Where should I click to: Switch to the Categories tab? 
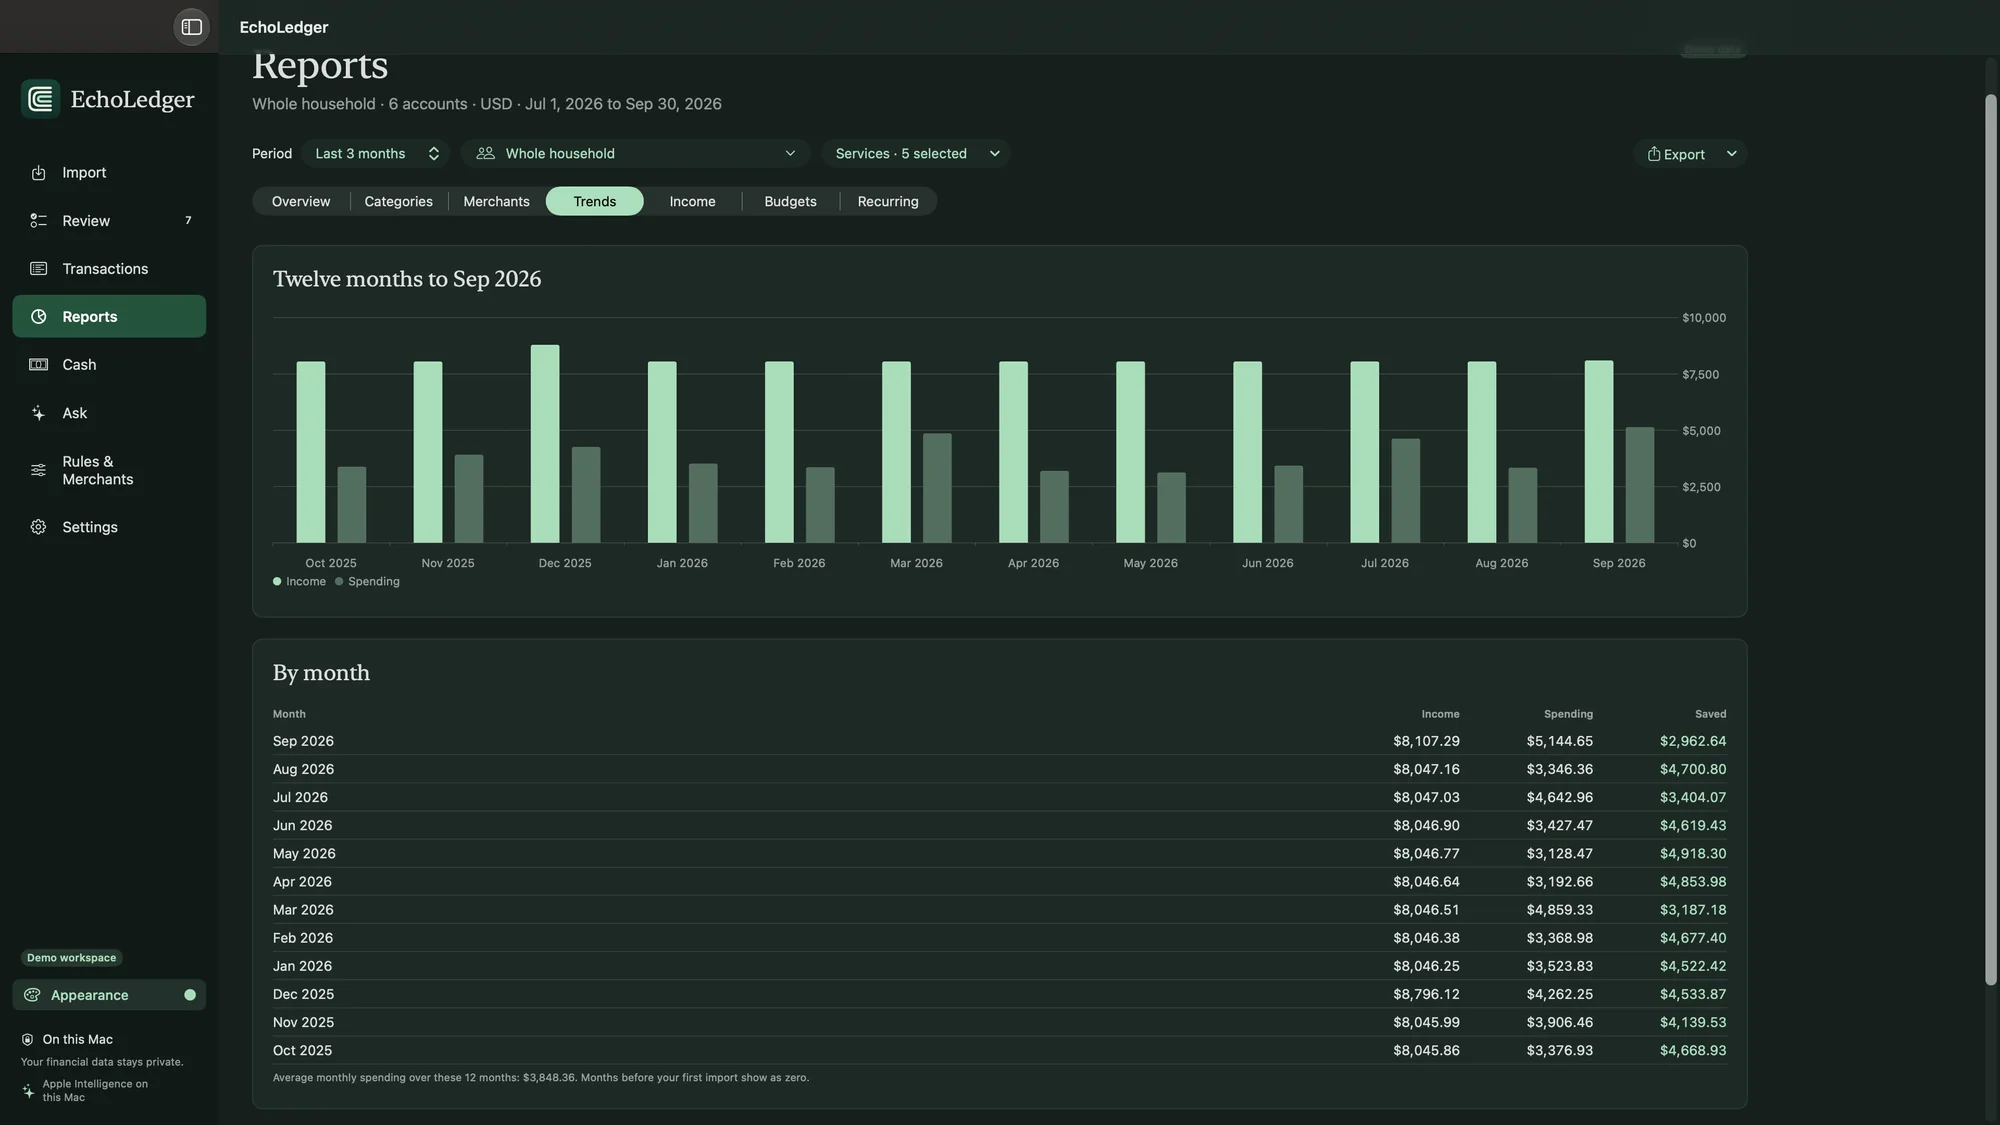[398, 201]
